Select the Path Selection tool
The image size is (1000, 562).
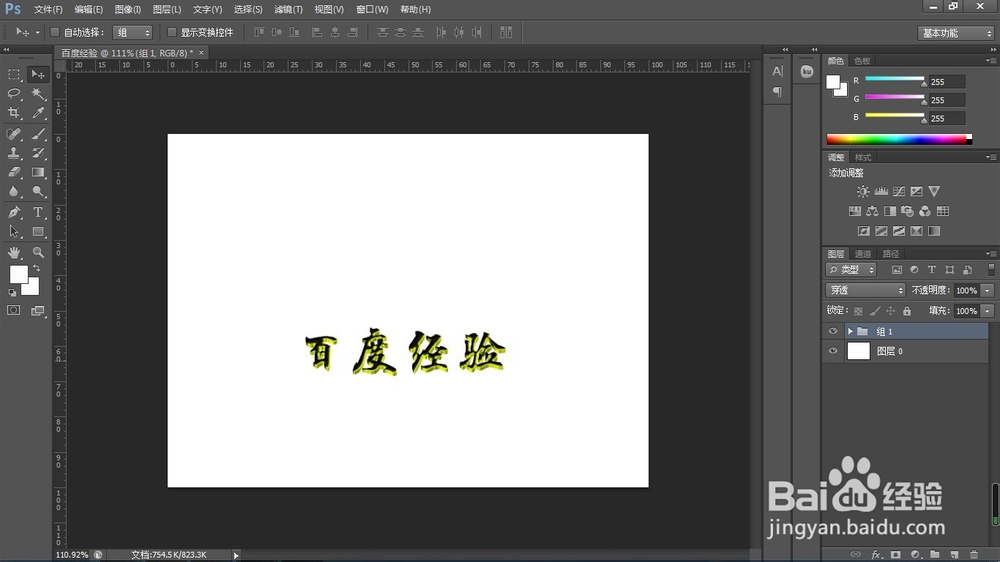point(14,232)
